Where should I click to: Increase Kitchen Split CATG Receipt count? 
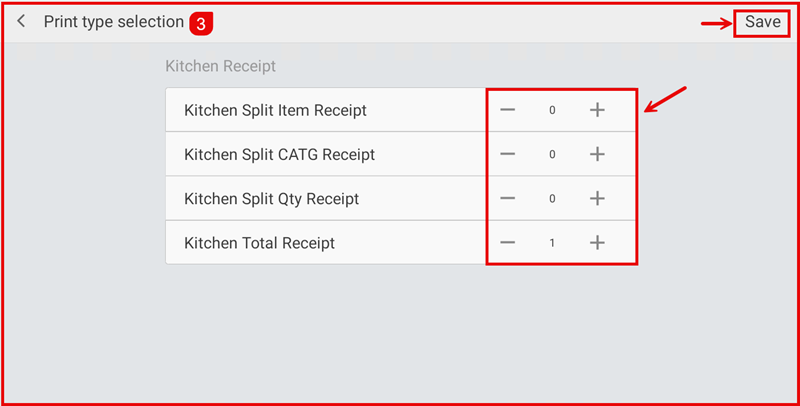pos(597,154)
